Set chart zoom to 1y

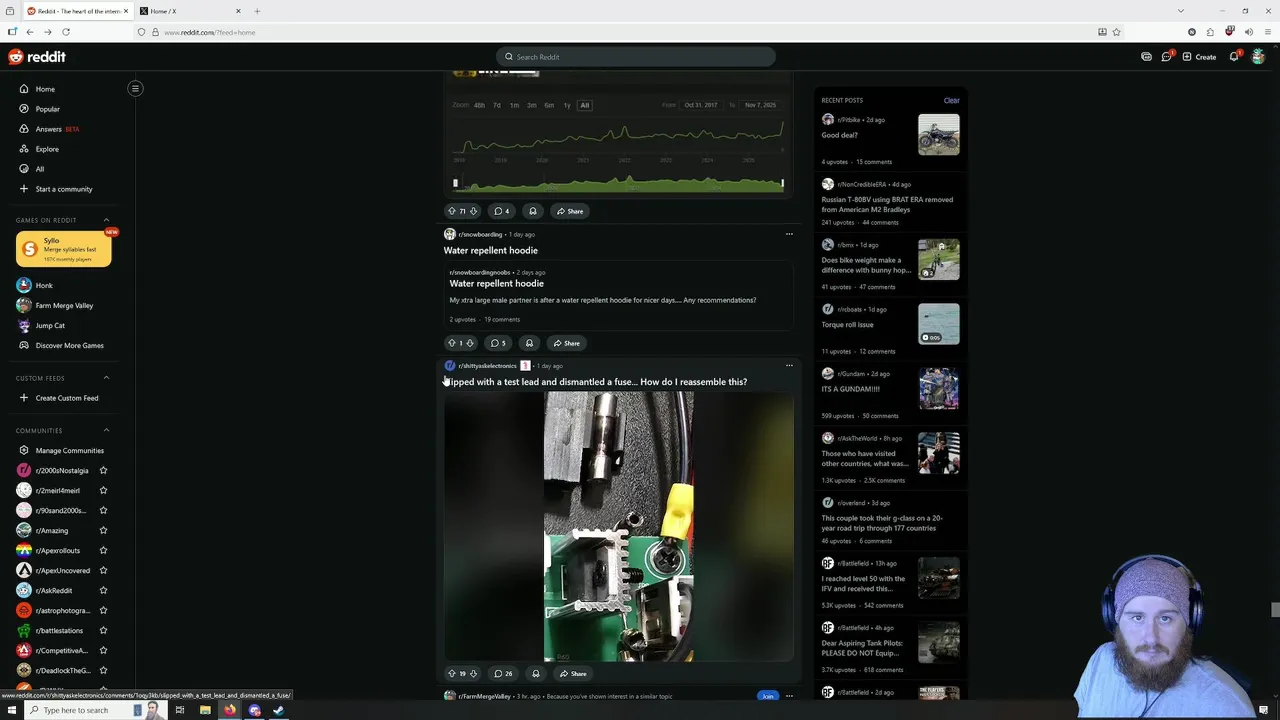point(567,105)
